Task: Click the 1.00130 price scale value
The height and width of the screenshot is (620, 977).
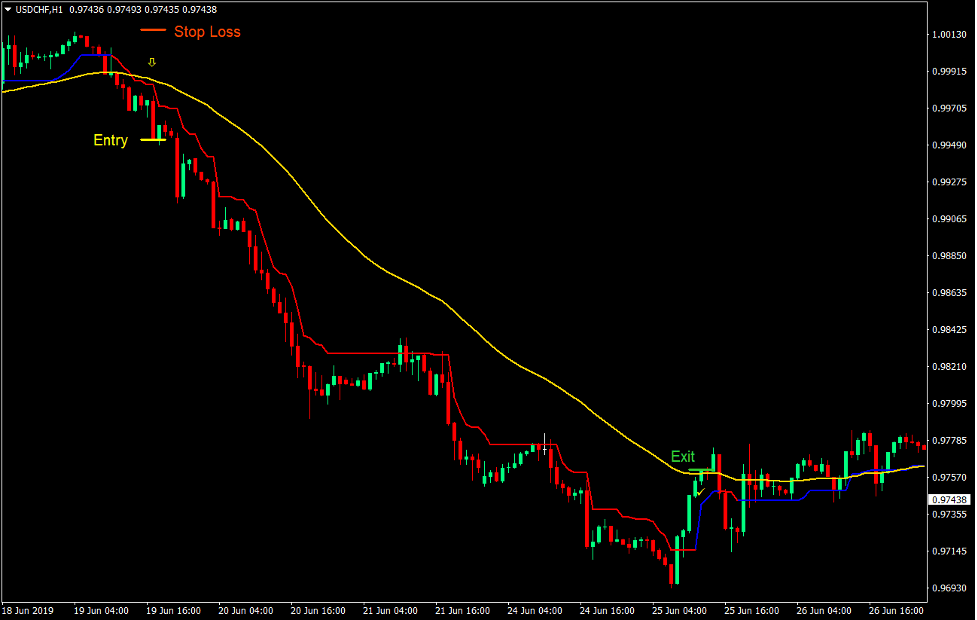Action: [950, 35]
